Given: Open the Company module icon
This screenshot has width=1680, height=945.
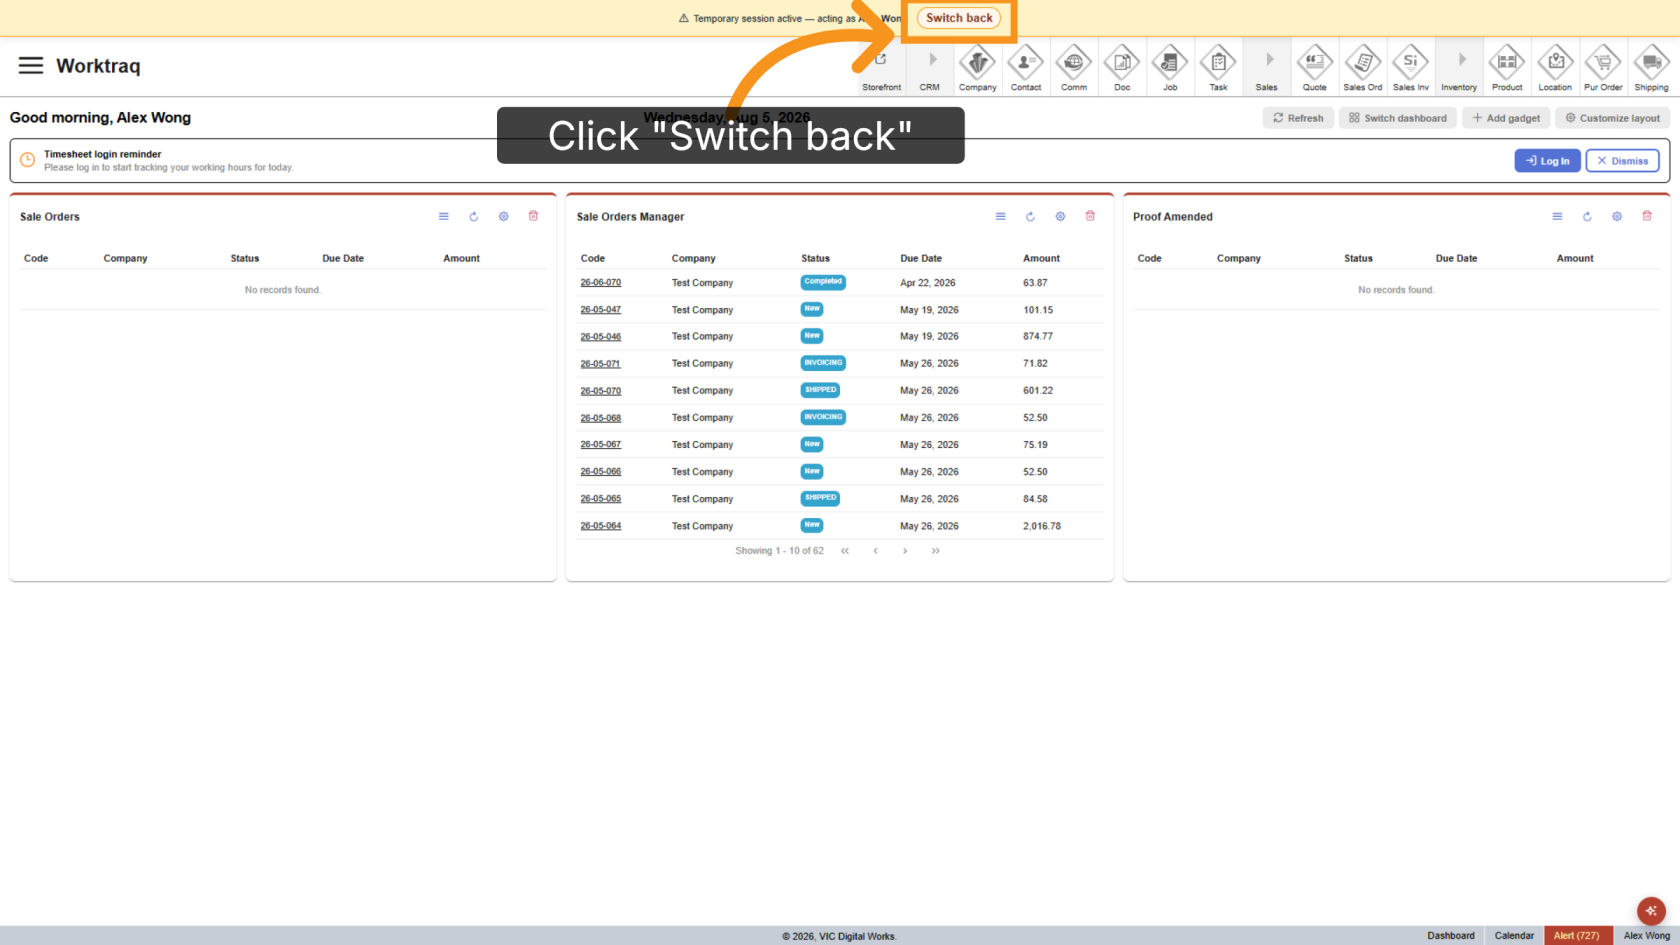Looking at the screenshot, I should pos(977,67).
